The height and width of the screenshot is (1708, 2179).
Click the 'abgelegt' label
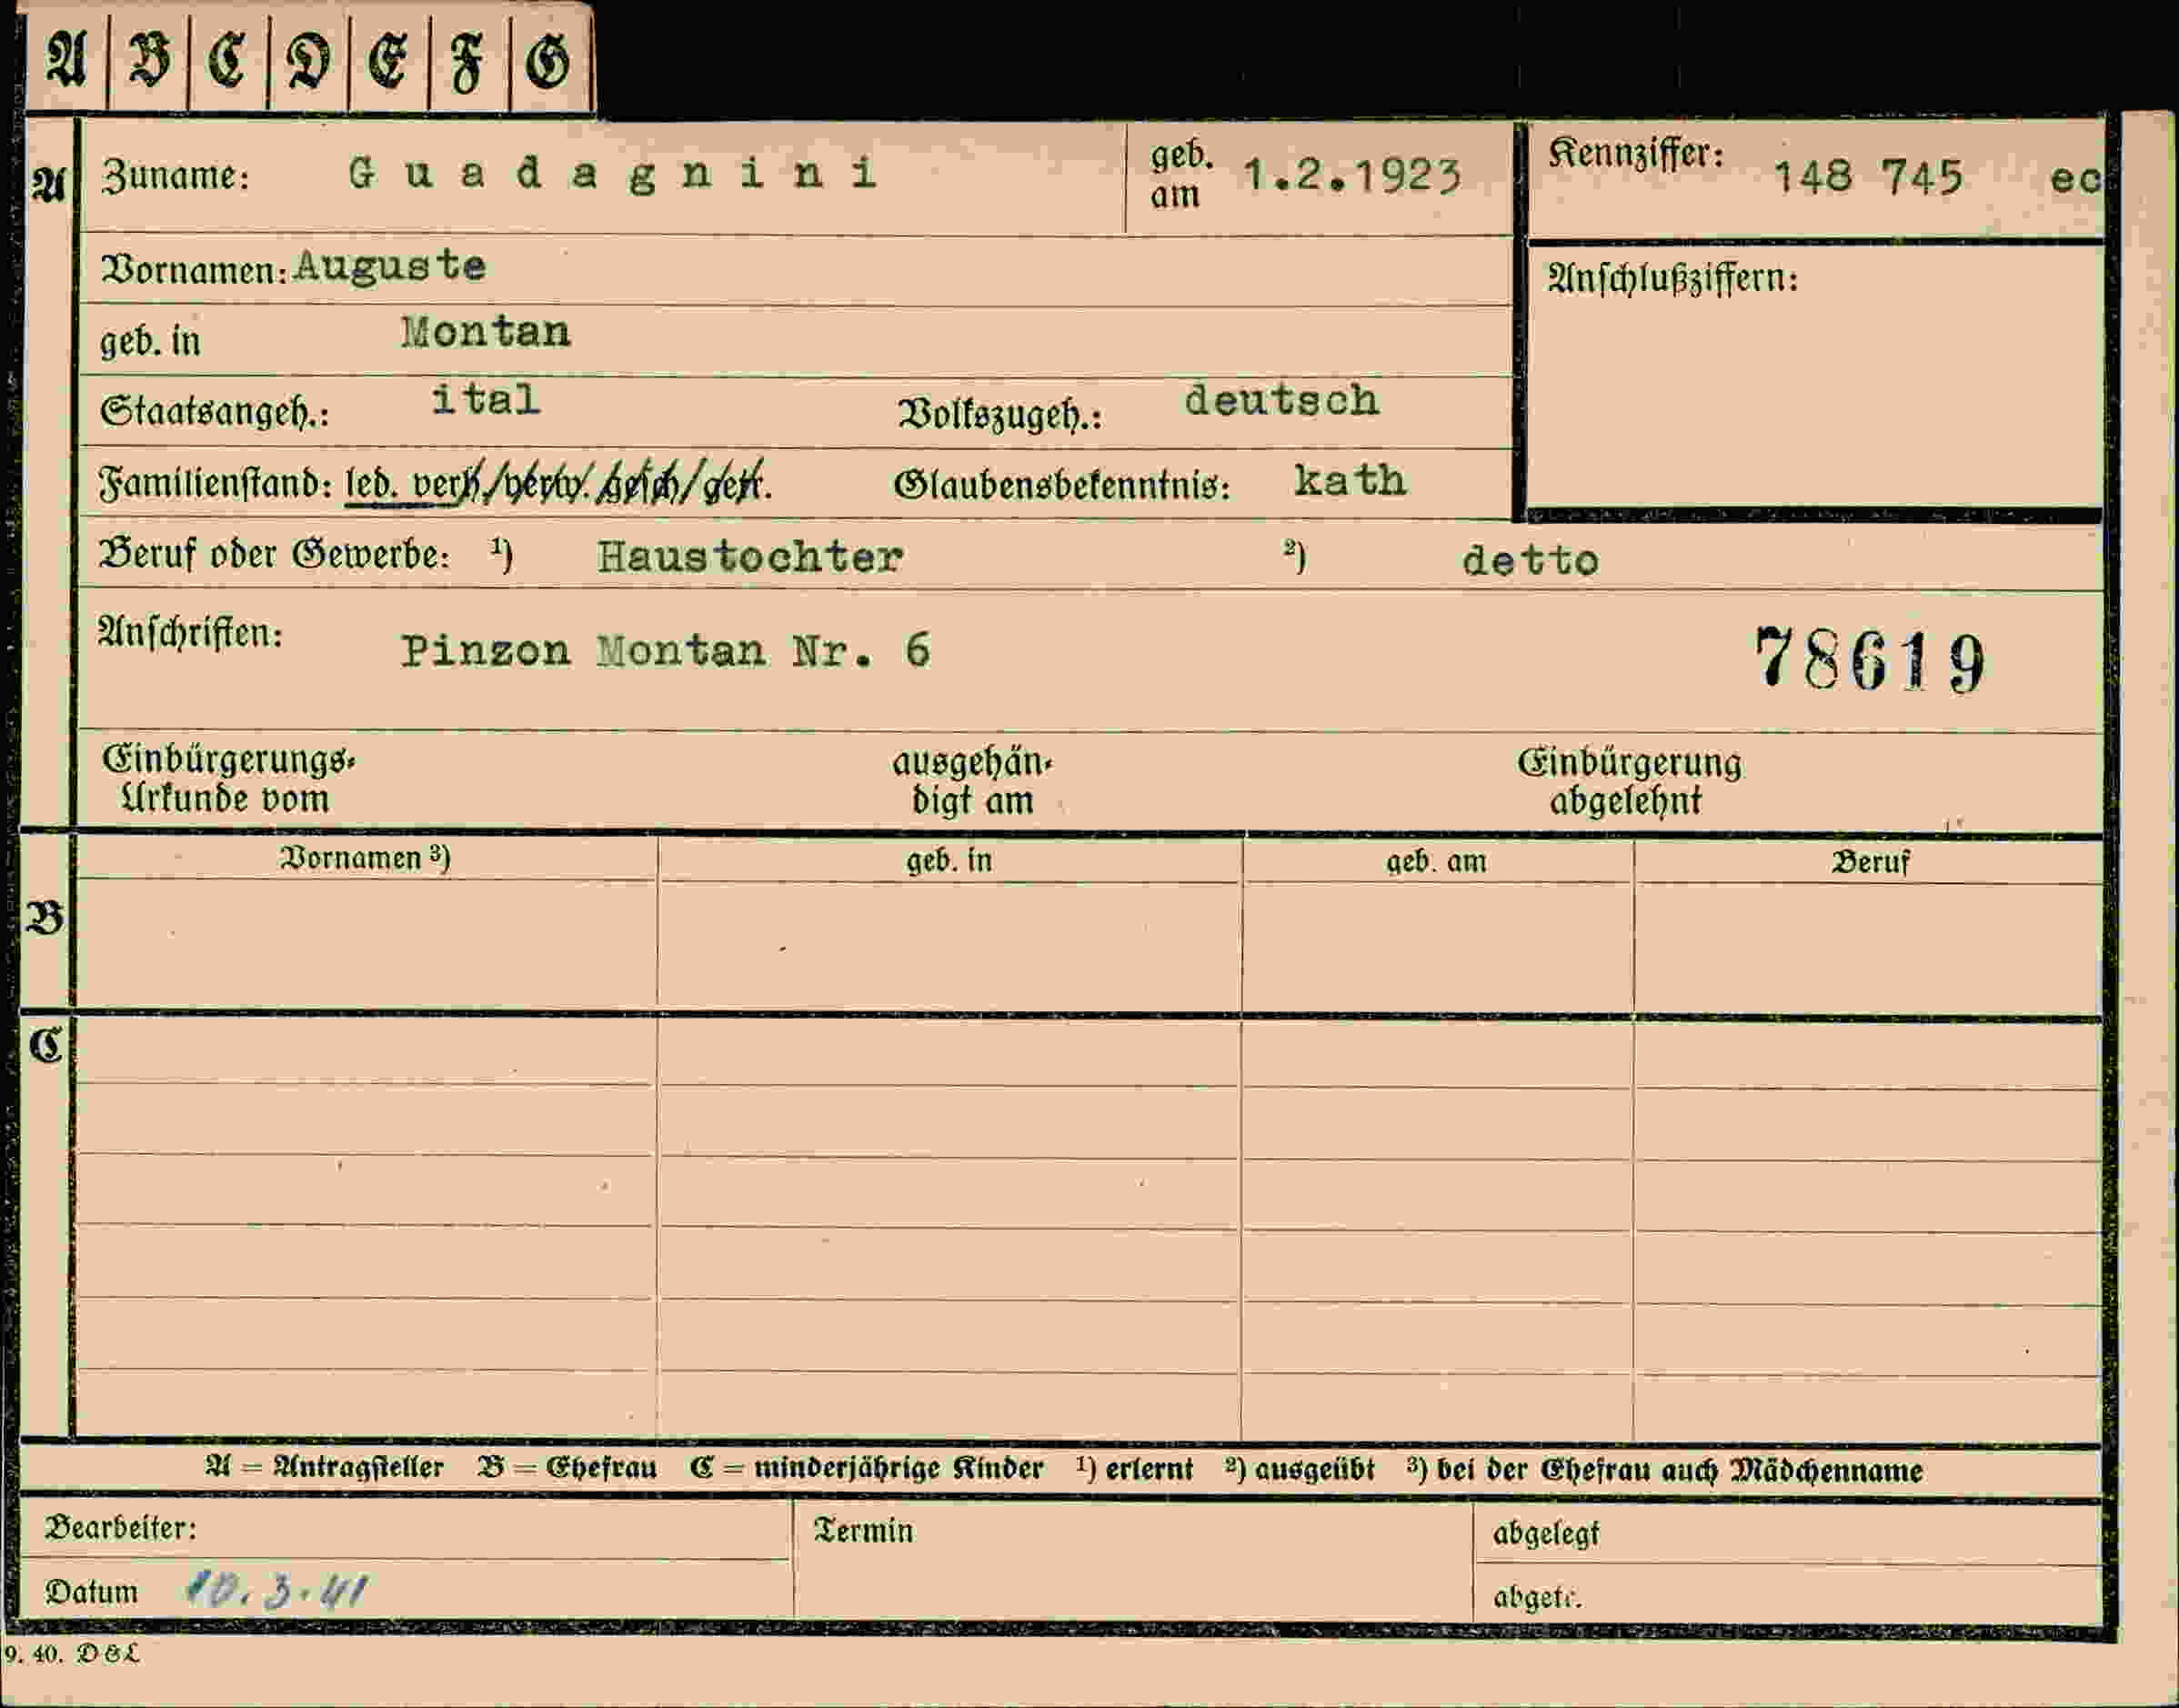(x=1546, y=1534)
